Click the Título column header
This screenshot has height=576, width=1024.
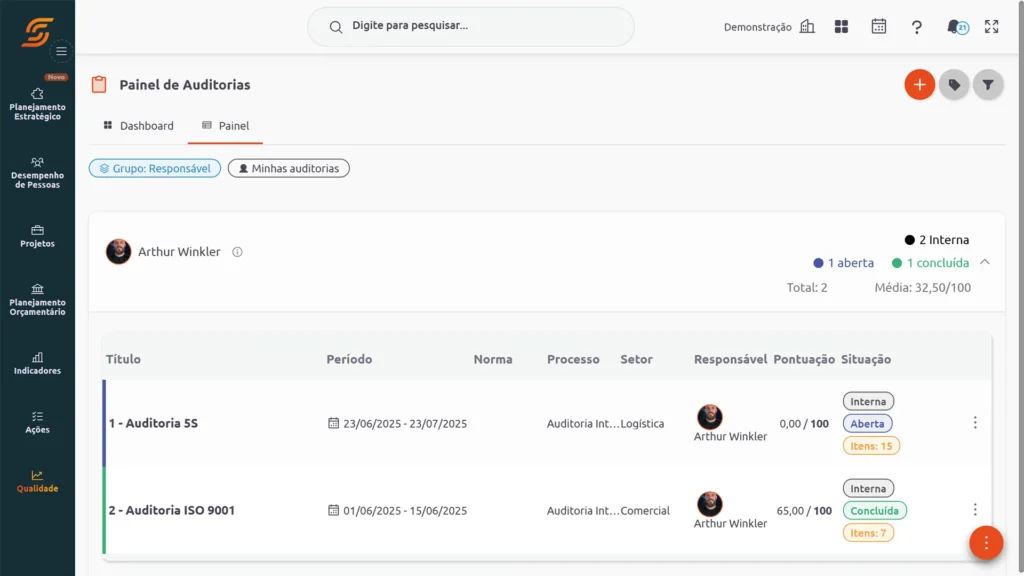[123, 359]
